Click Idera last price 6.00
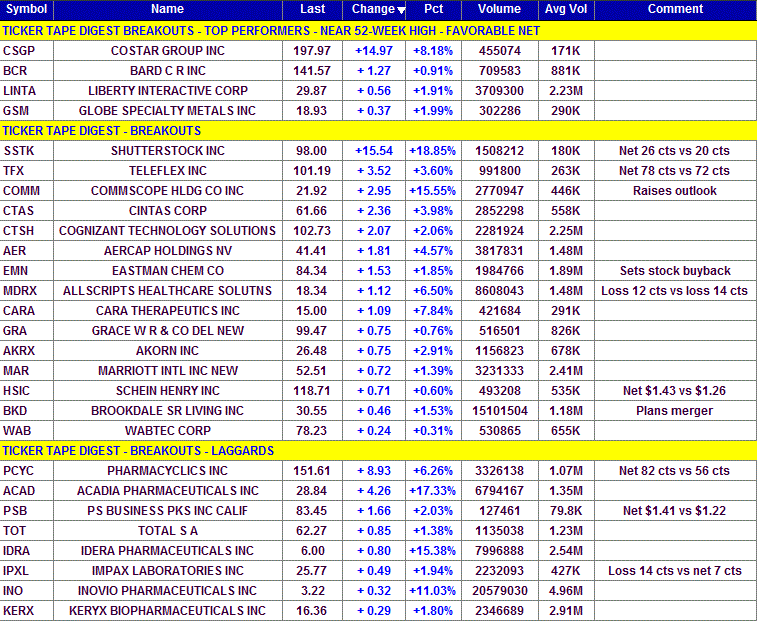This screenshot has width=757, height=621. [311, 551]
